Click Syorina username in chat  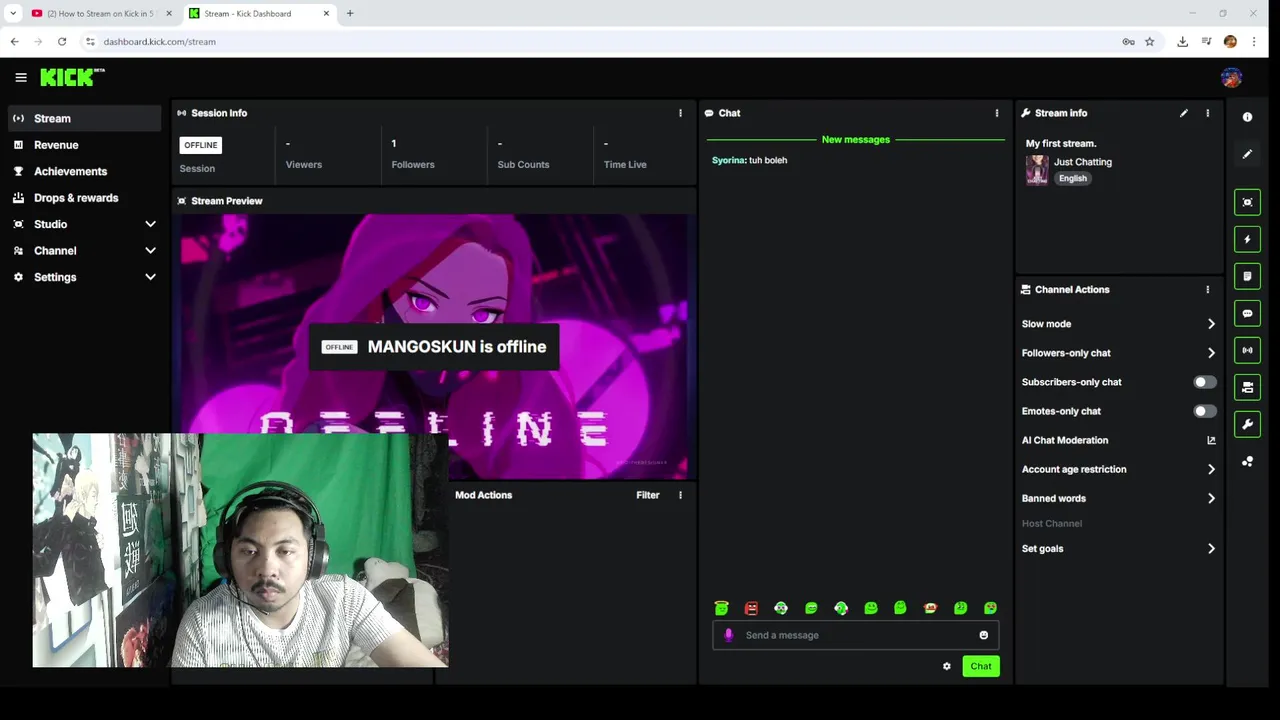(x=728, y=160)
